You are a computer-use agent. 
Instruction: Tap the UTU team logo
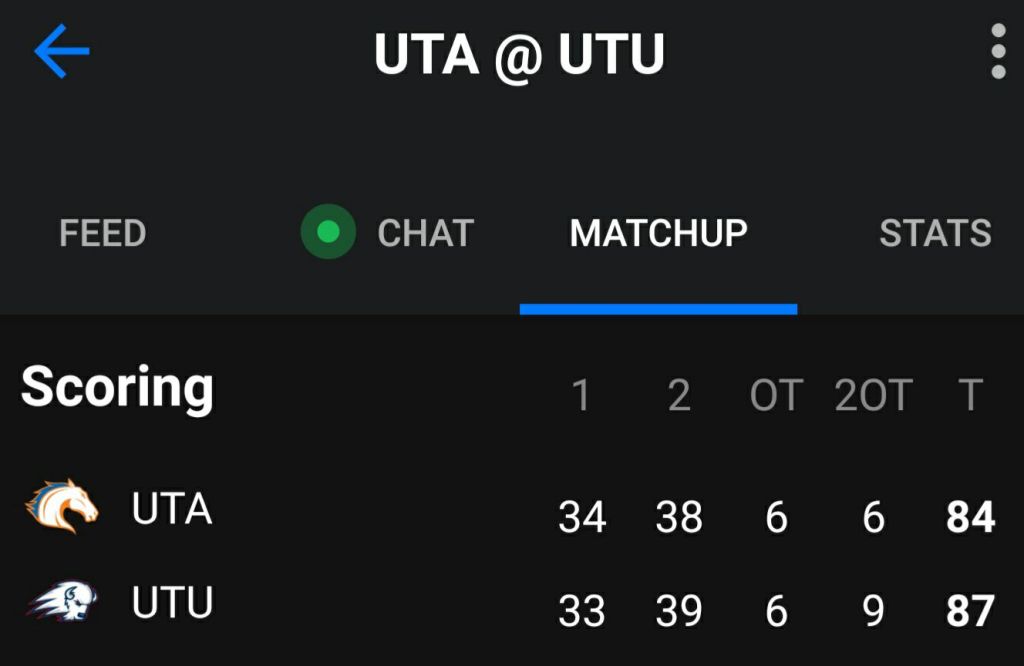(x=62, y=602)
